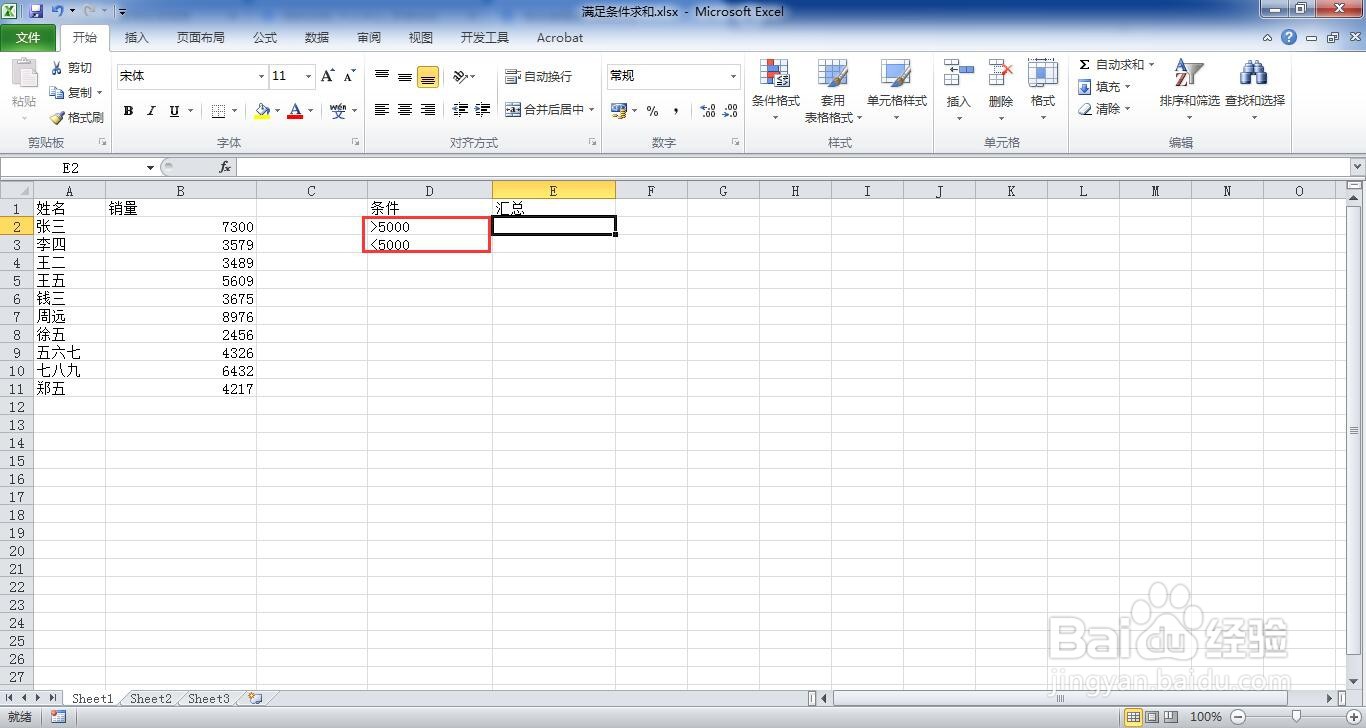The height and width of the screenshot is (728, 1366).
Task: Toggle Bold formatting
Action: pyautogui.click(x=128, y=111)
